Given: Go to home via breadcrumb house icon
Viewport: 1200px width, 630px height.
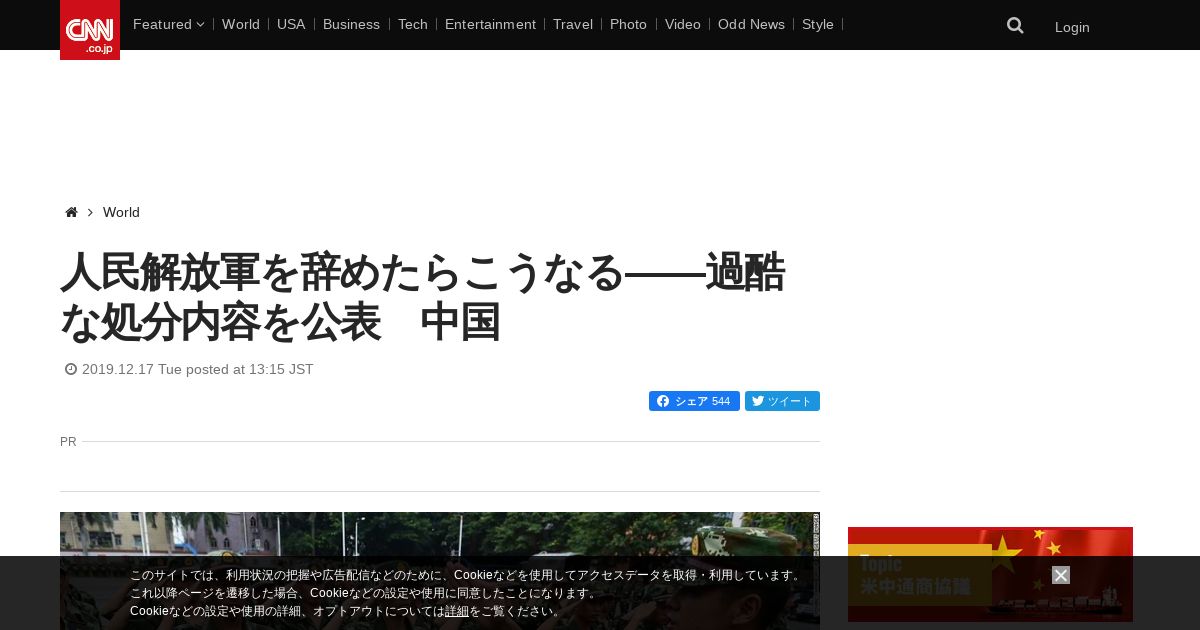Looking at the screenshot, I should click(x=71, y=212).
